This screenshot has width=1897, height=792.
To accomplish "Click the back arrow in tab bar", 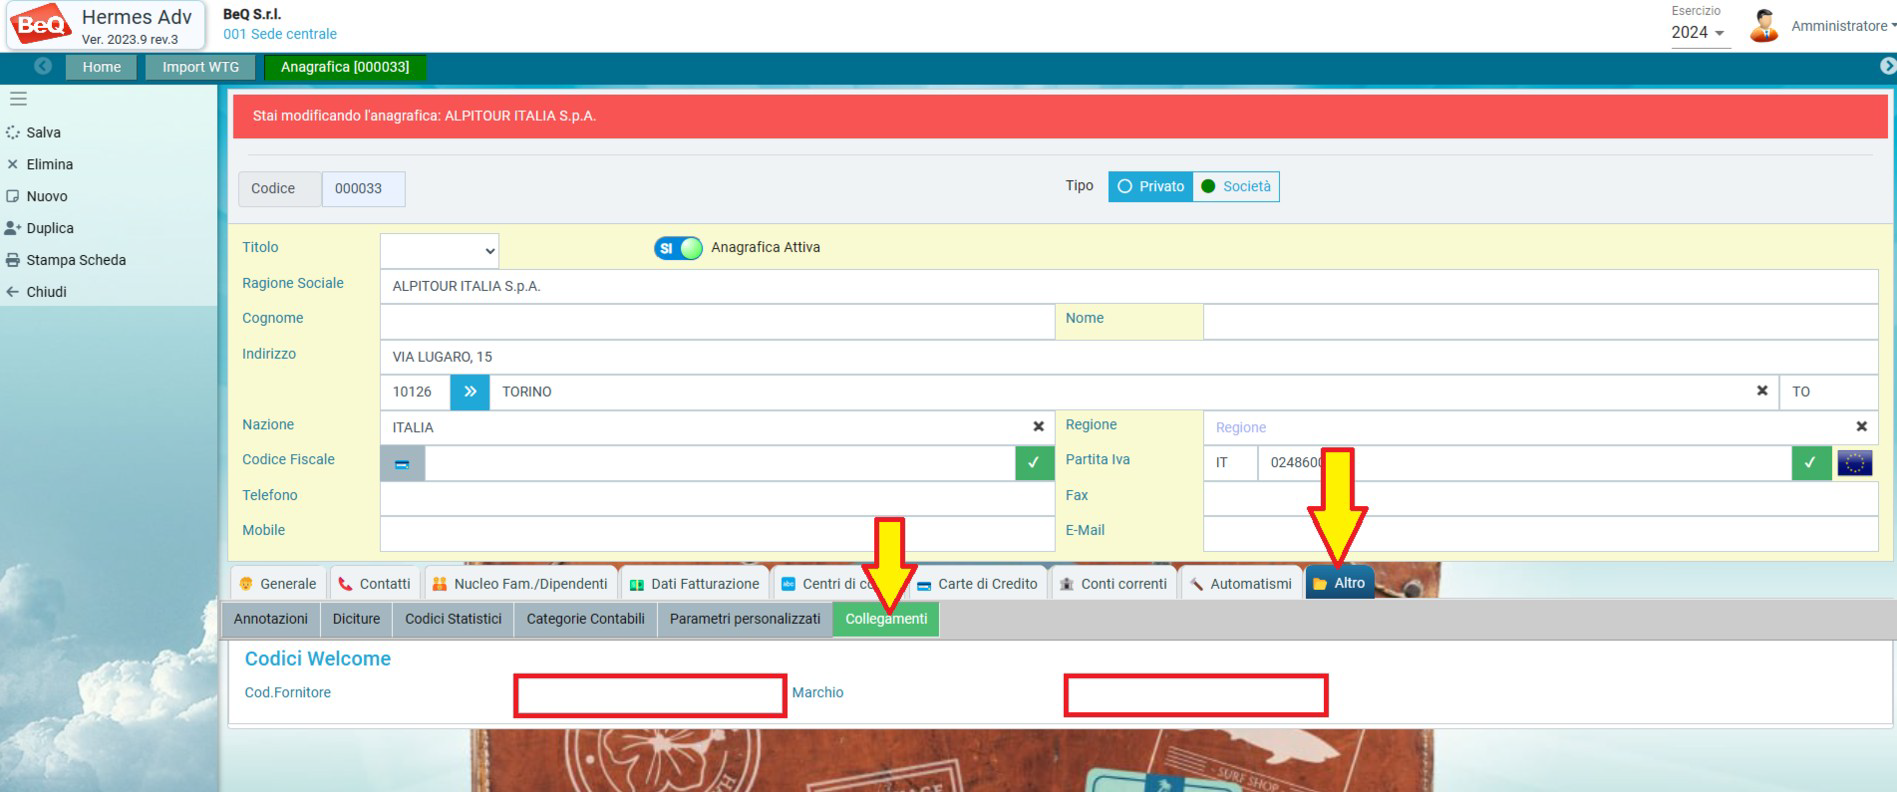I will tap(42, 66).
